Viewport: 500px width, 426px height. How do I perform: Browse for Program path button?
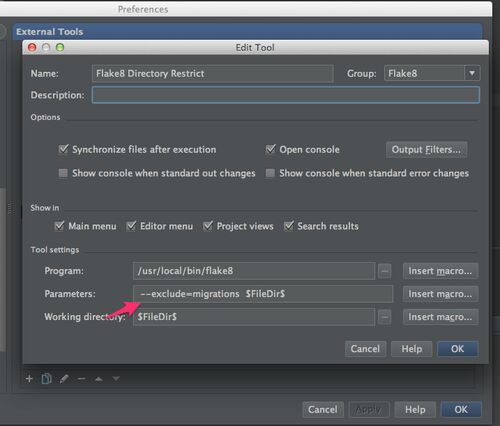(384, 271)
